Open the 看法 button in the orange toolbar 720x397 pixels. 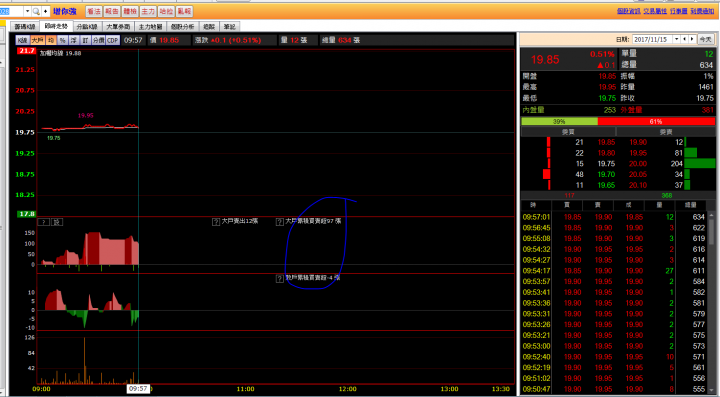(93, 11)
